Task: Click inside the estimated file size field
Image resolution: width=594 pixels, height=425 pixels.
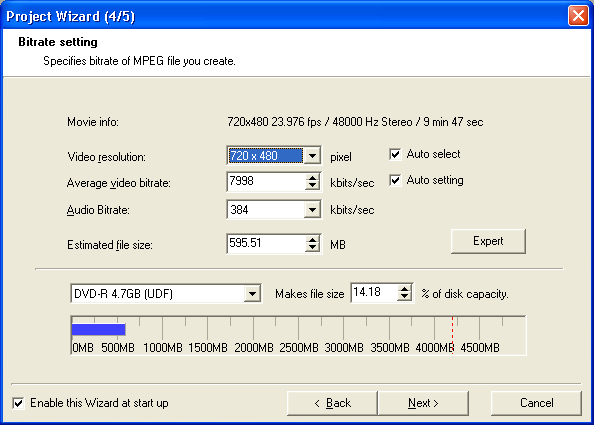Action: [x=266, y=244]
